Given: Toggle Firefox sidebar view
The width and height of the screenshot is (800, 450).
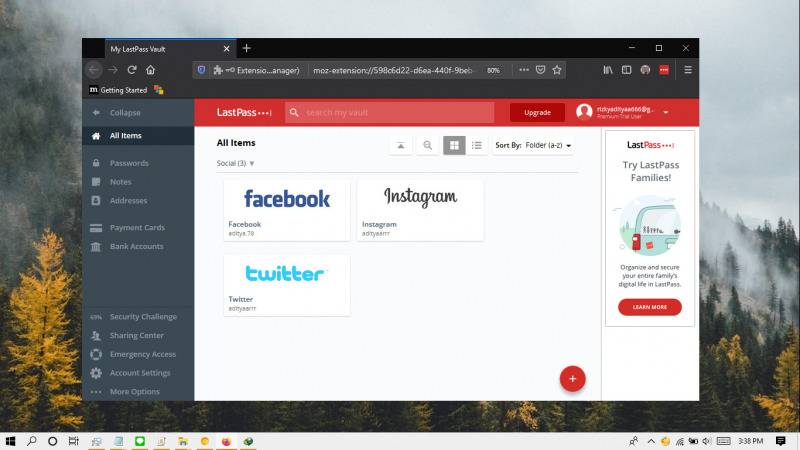Looking at the screenshot, I should [627, 70].
